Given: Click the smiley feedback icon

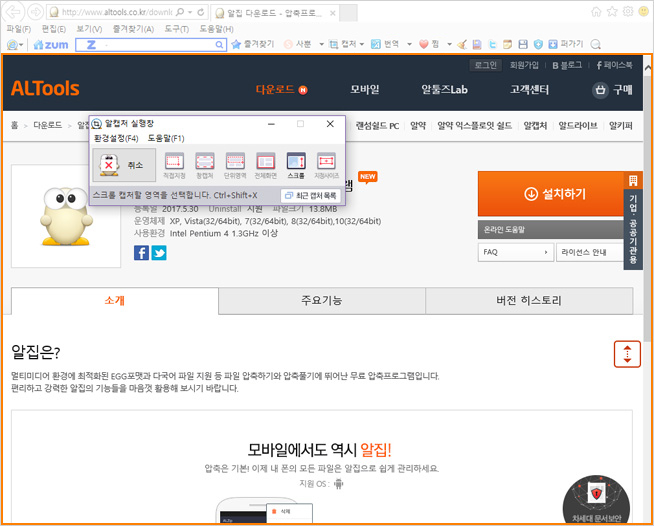Looking at the screenshot, I should coord(644,12).
